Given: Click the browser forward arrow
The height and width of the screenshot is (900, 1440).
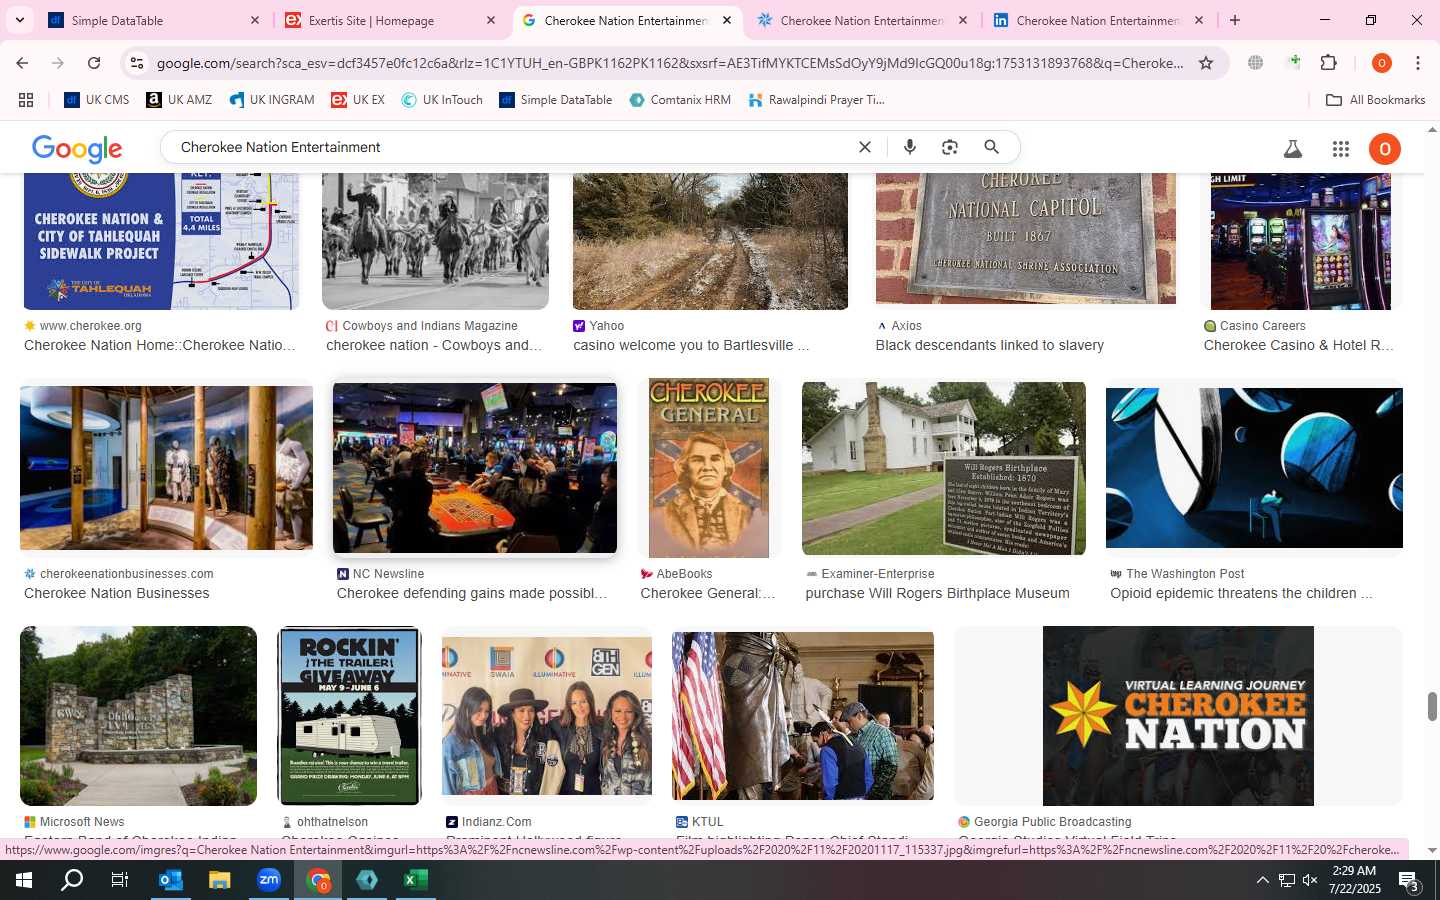Looking at the screenshot, I should tap(58, 63).
